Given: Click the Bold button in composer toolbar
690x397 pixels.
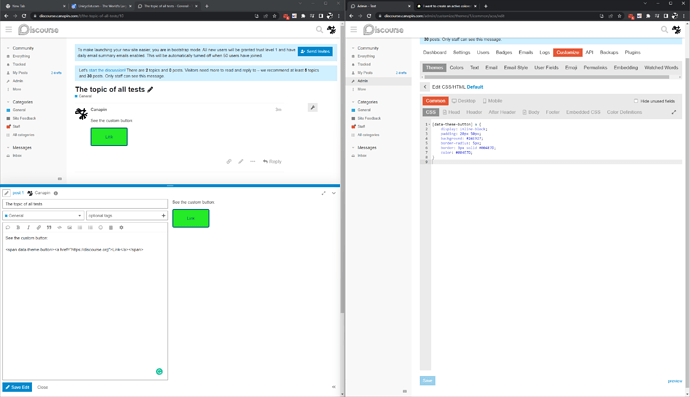Looking at the screenshot, I should tap(18, 228).
